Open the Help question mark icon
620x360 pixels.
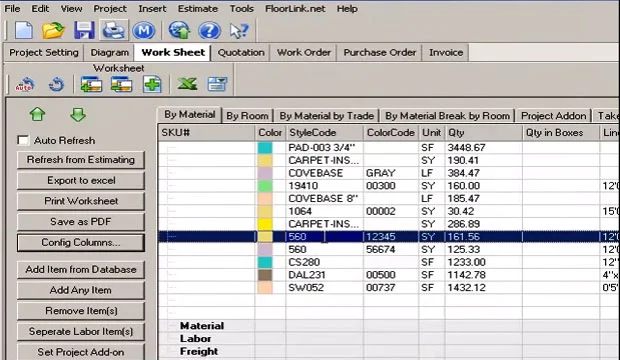pos(209,30)
